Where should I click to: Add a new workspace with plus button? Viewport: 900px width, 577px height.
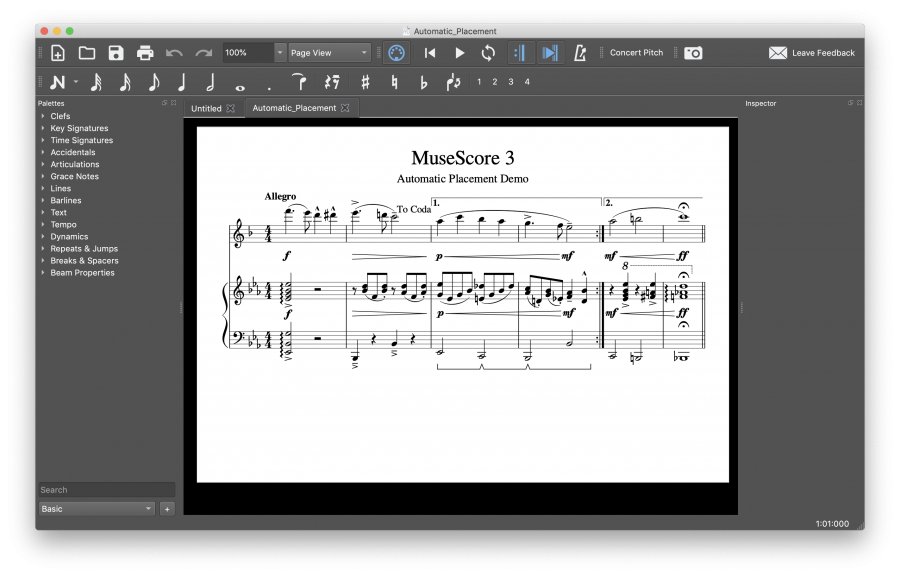[x=167, y=509]
